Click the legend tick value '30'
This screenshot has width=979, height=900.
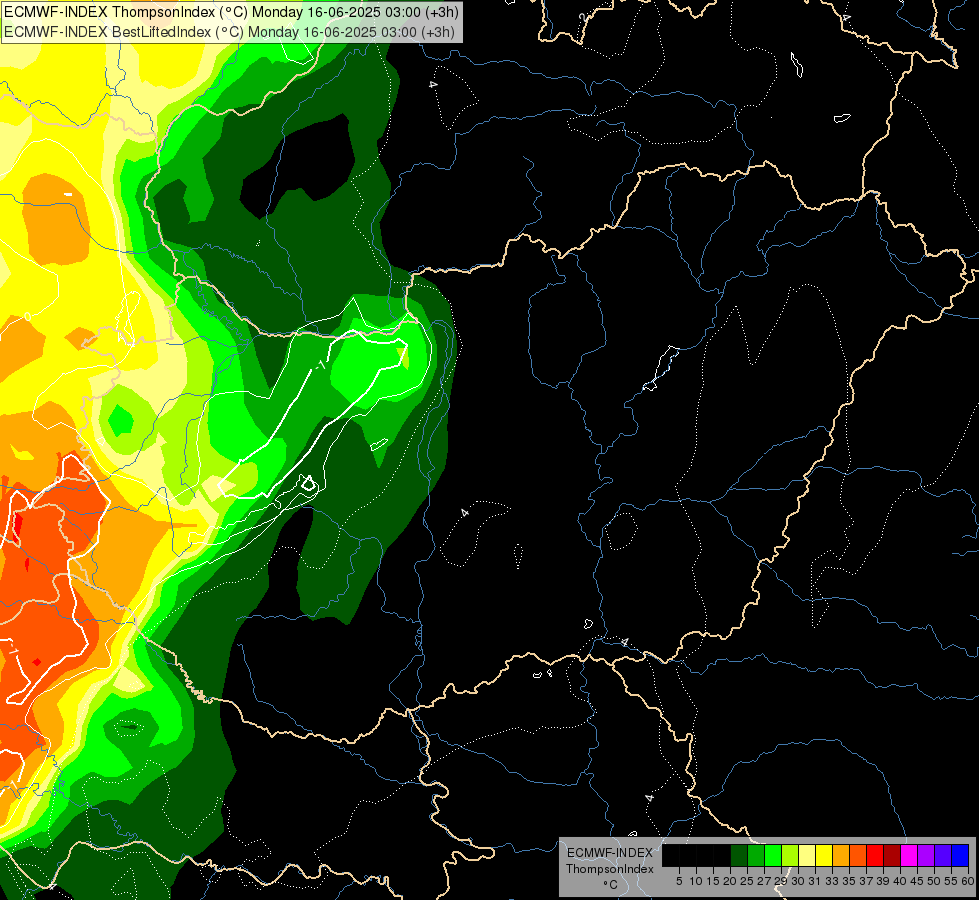pyautogui.click(x=798, y=881)
